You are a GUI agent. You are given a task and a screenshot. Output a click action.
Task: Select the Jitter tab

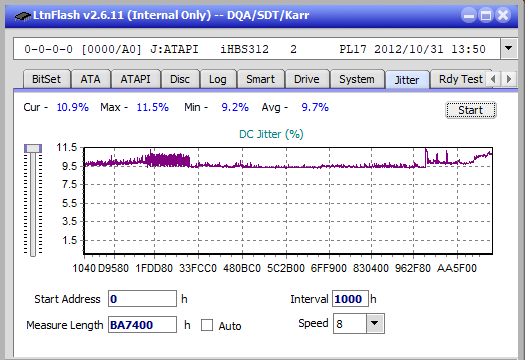point(407,80)
